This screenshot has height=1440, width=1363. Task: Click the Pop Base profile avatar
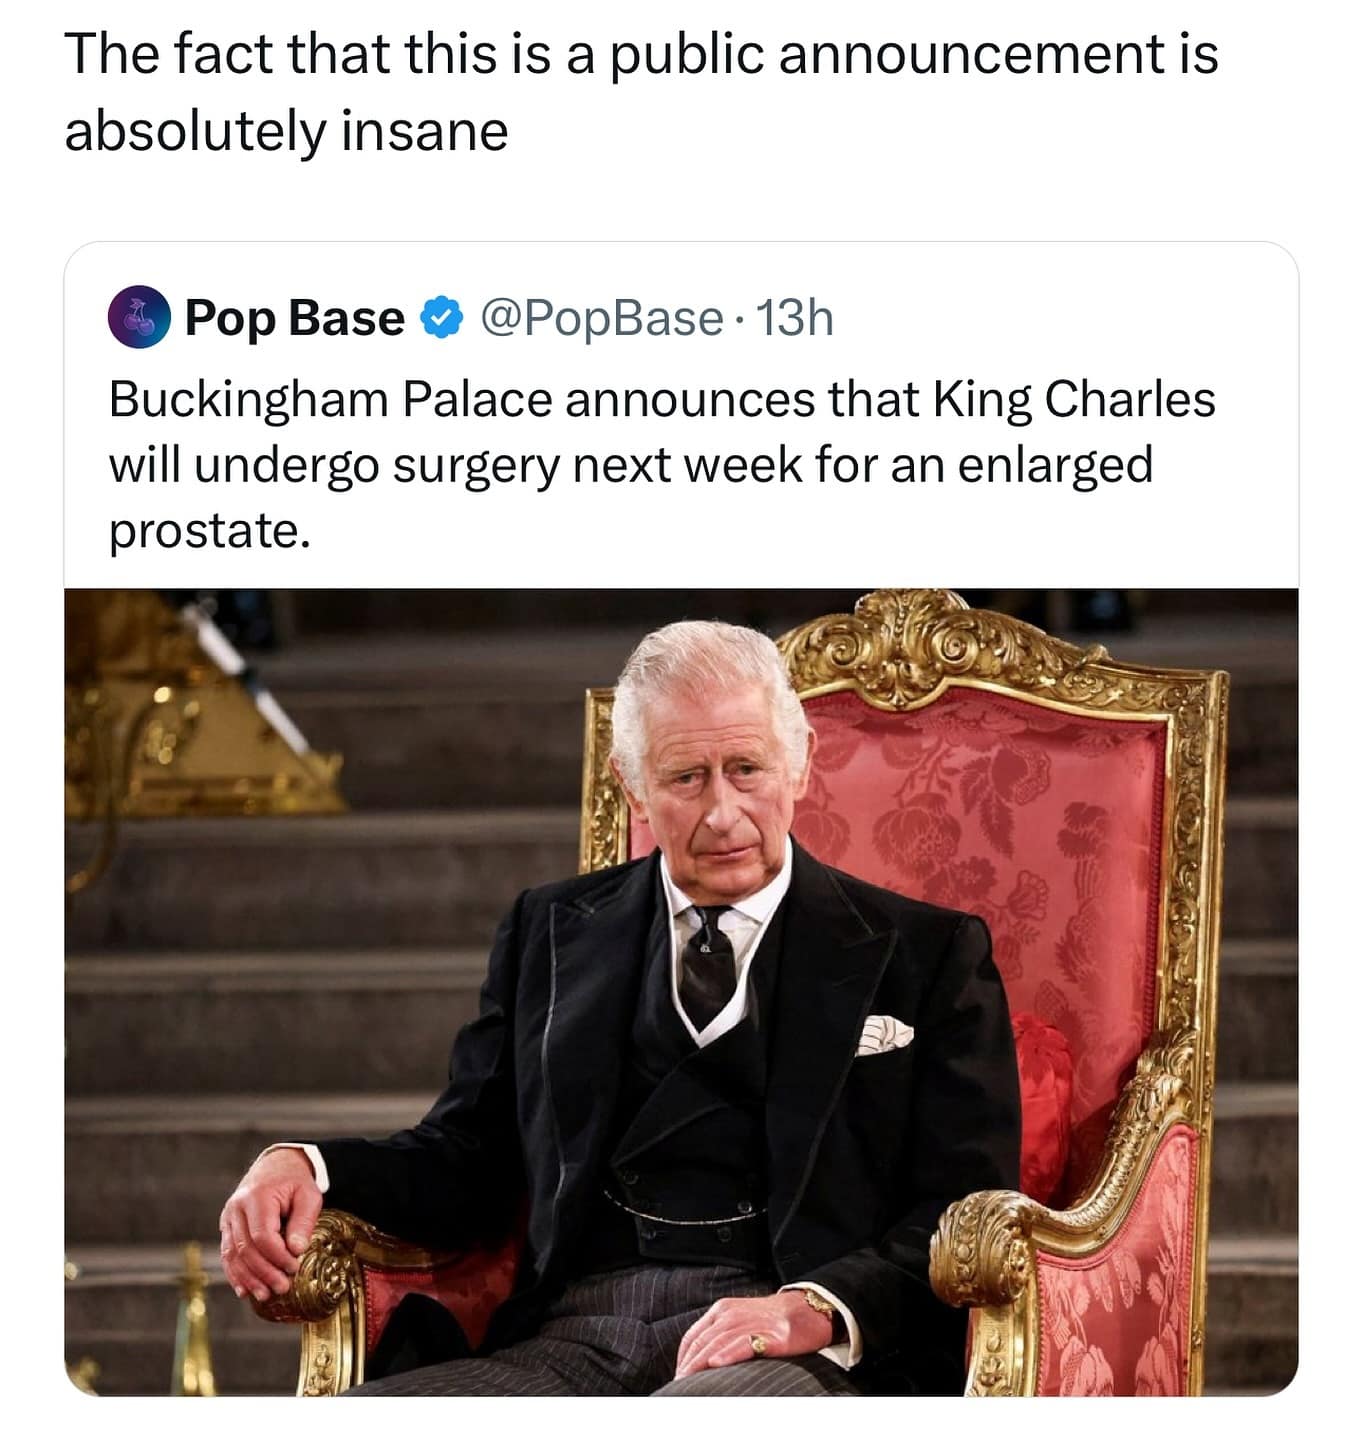(x=139, y=318)
